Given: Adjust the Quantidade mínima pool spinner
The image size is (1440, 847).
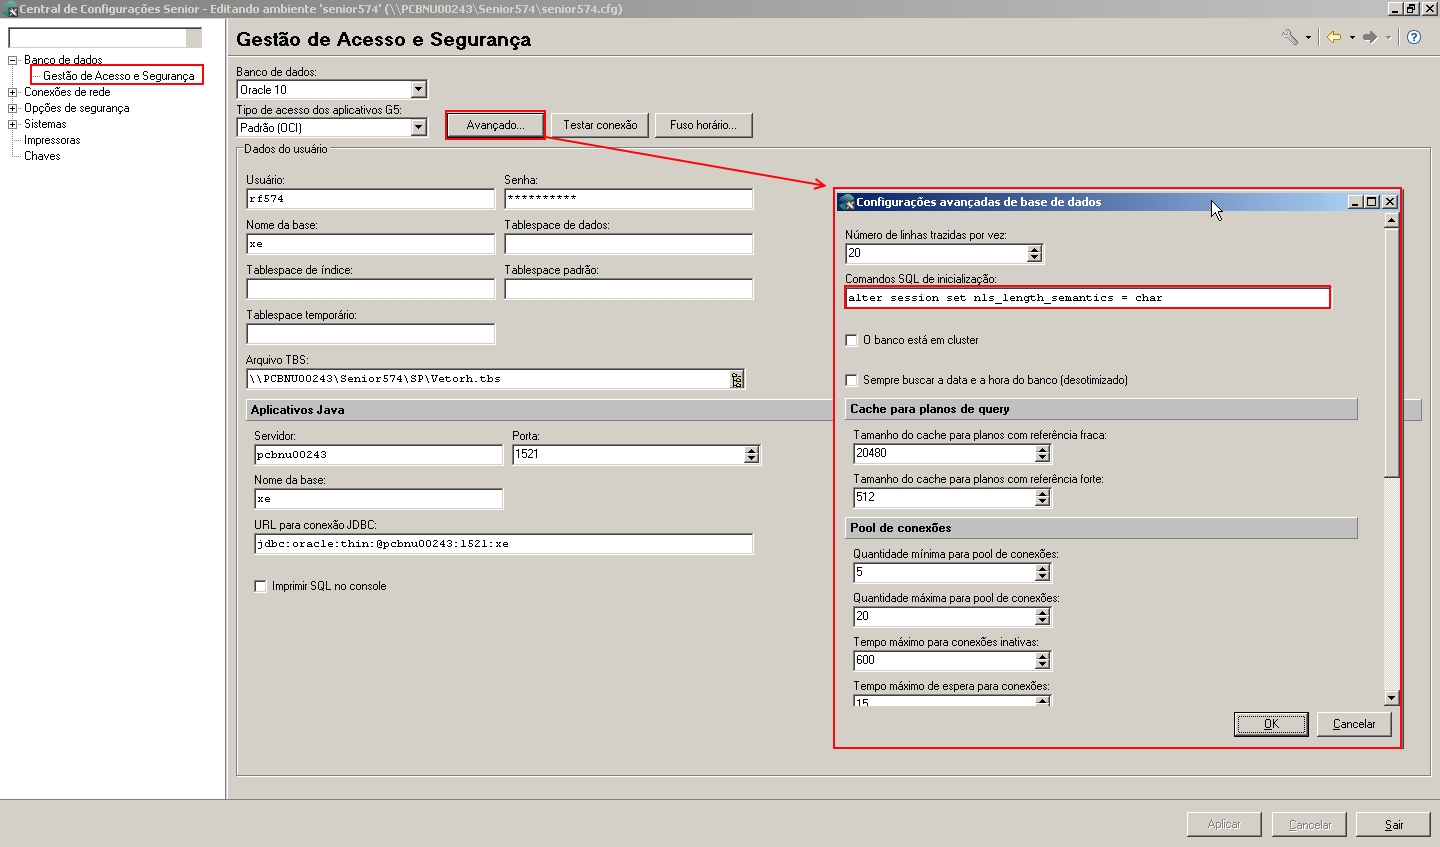Looking at the screenshot, I should point(1043,573).
